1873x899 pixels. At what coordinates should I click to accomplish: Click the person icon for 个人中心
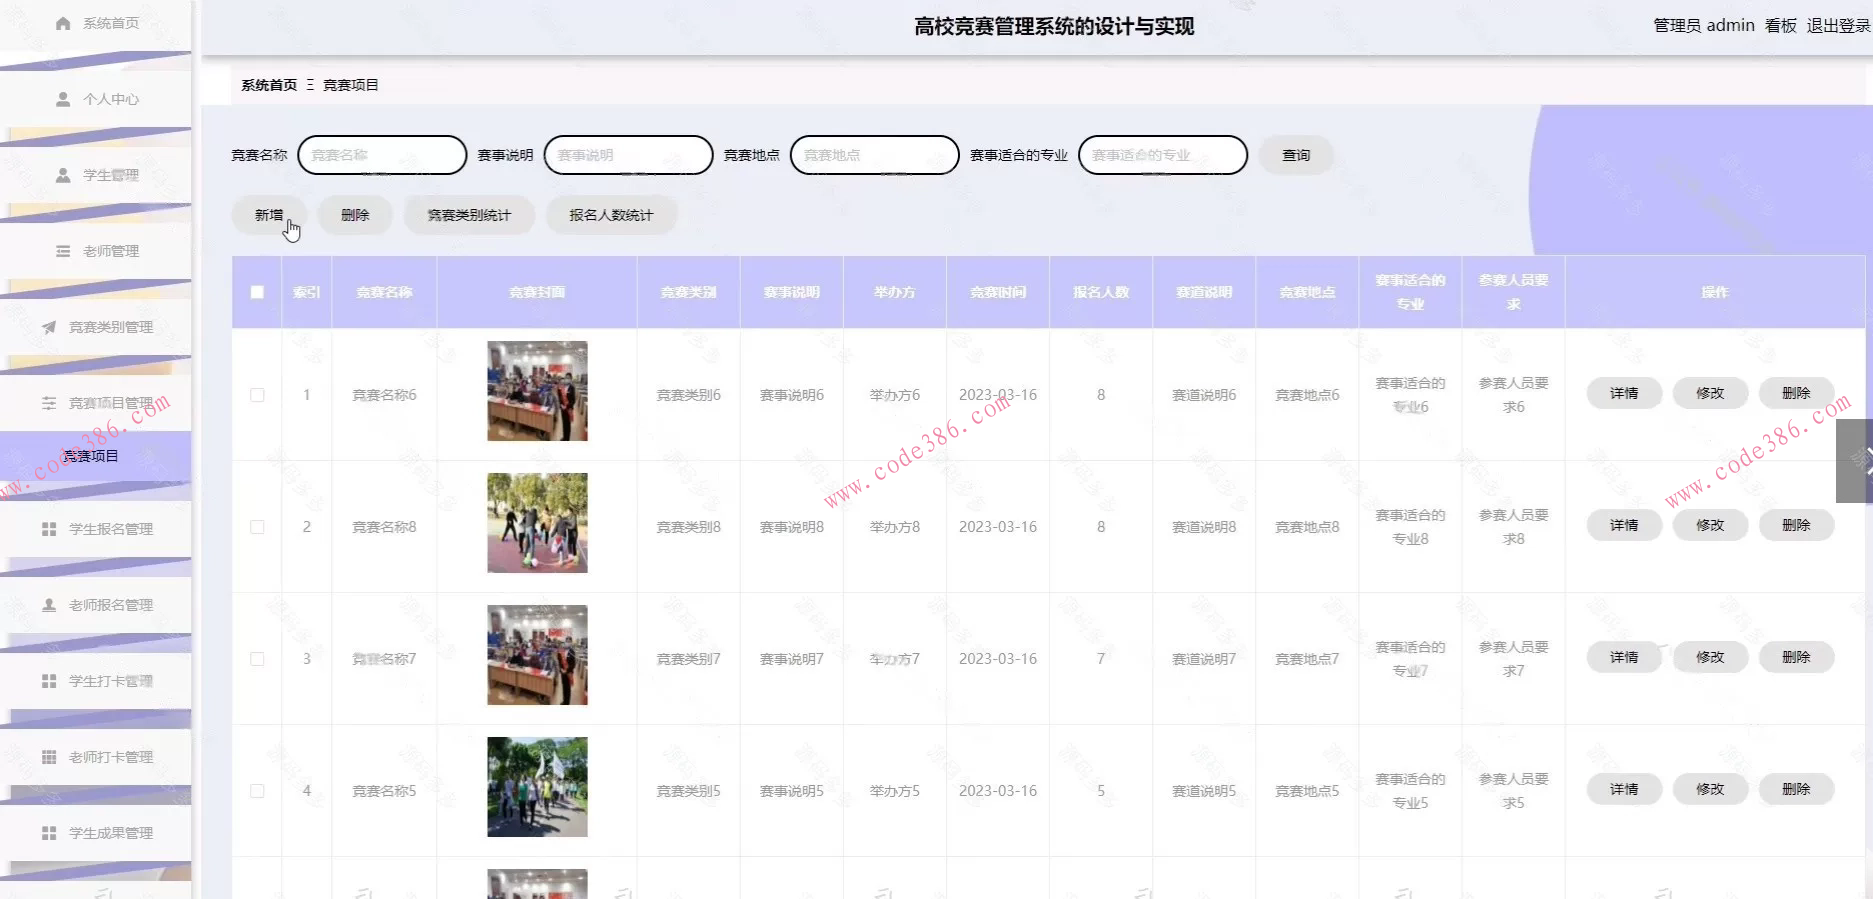coord(63,99)
